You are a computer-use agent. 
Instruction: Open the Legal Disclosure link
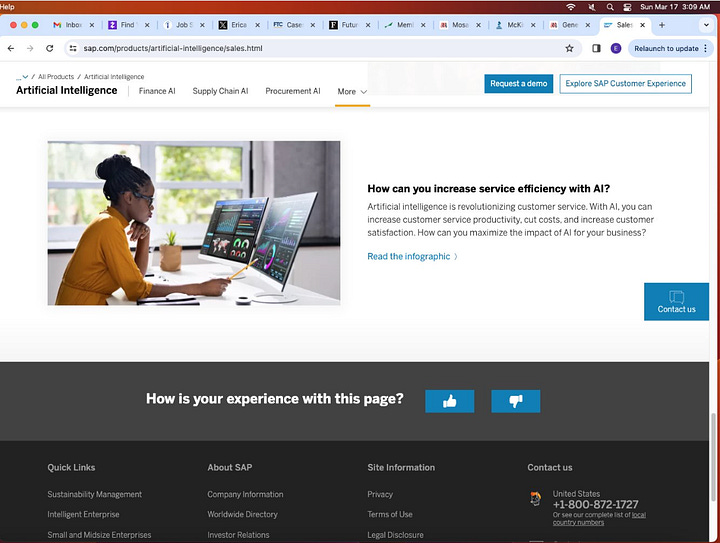tap(395, 535)
